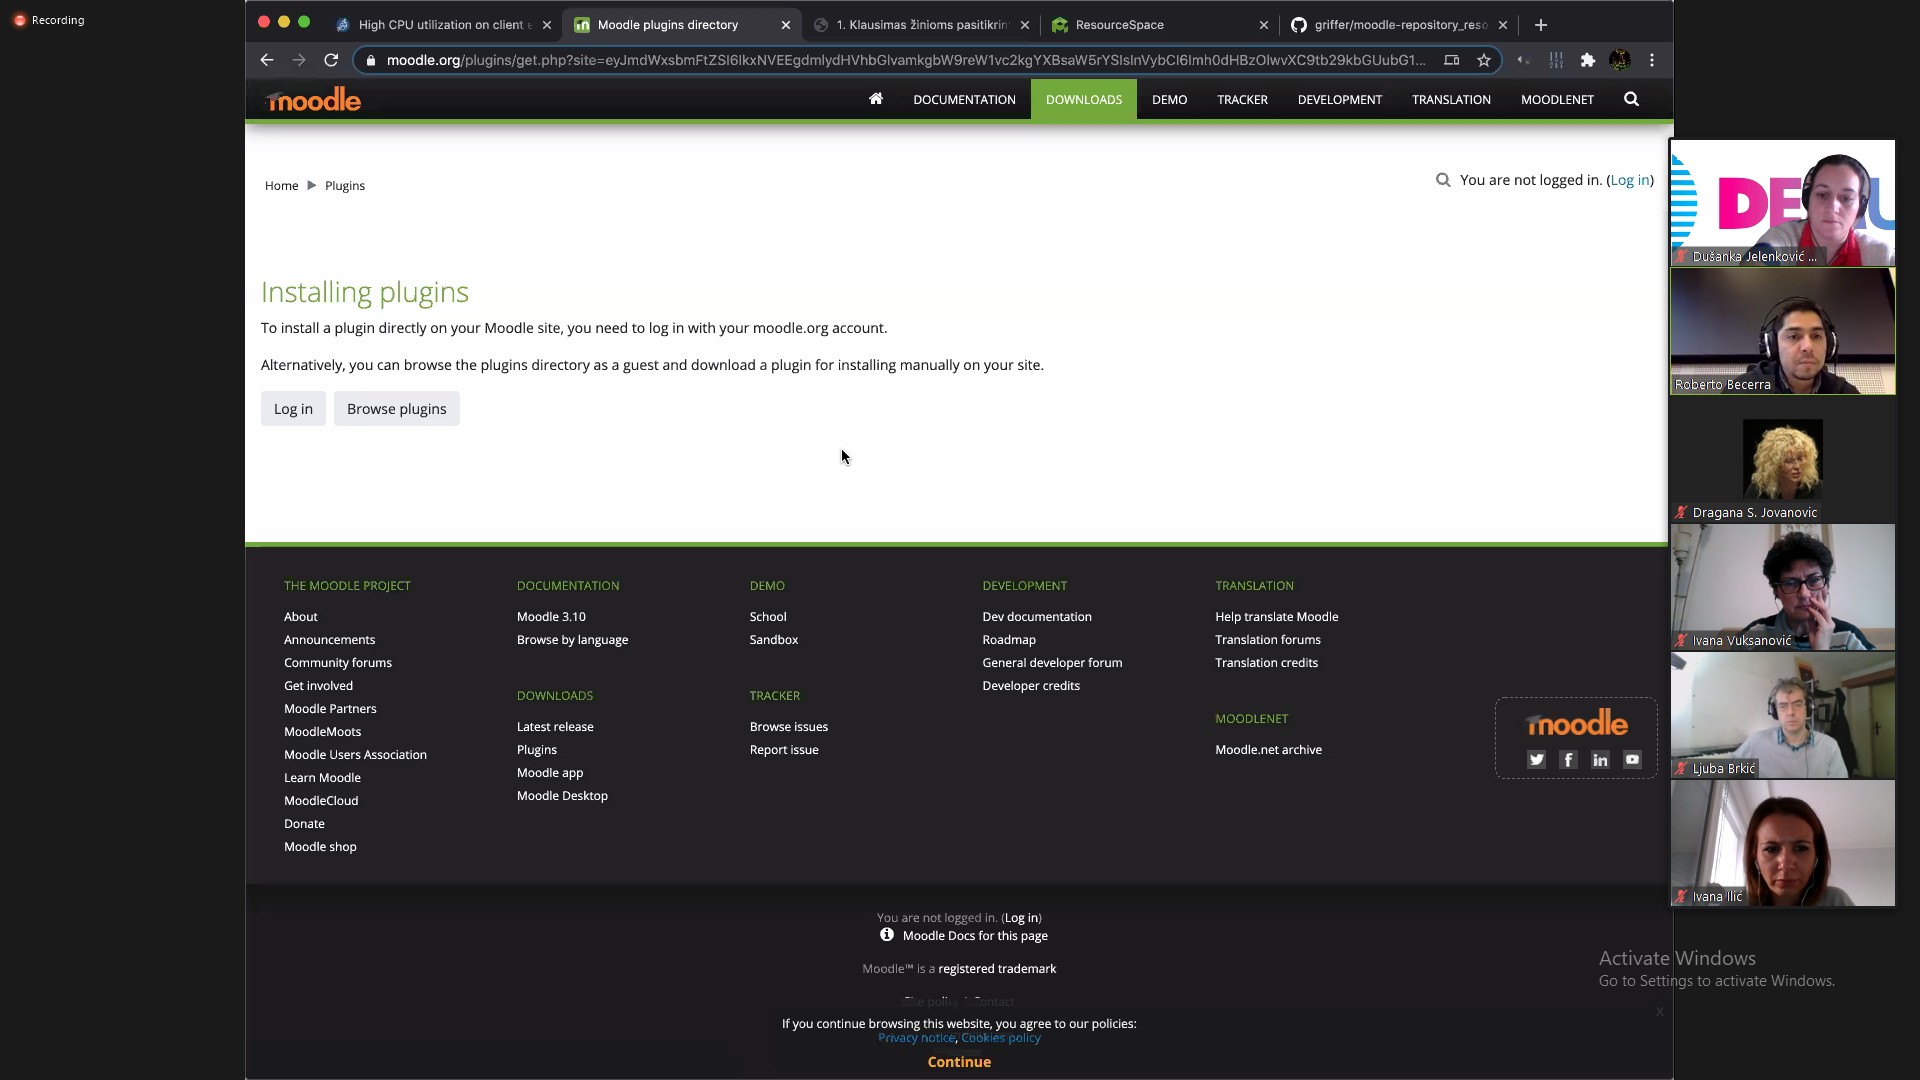The width and height of the screenshot is (1920, 1080).
Task: Click the profile avatar in browser toolbar
Action: [x=1620, y=60]
